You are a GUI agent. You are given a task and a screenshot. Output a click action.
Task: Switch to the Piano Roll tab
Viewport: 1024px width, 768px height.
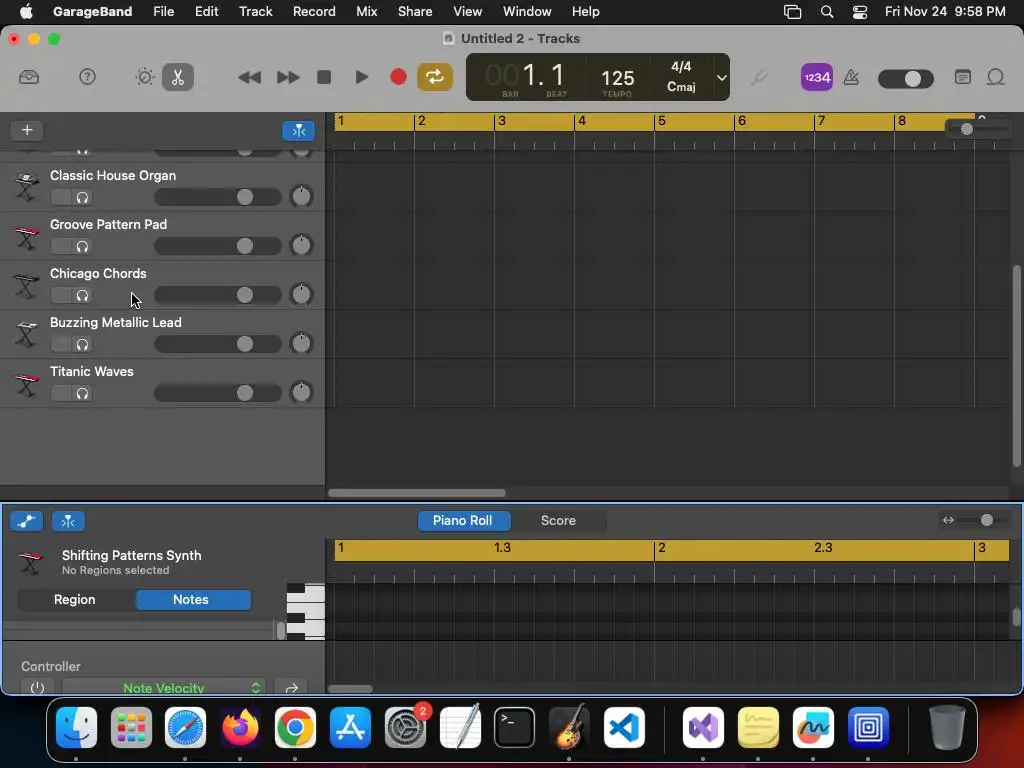point(463,520)
